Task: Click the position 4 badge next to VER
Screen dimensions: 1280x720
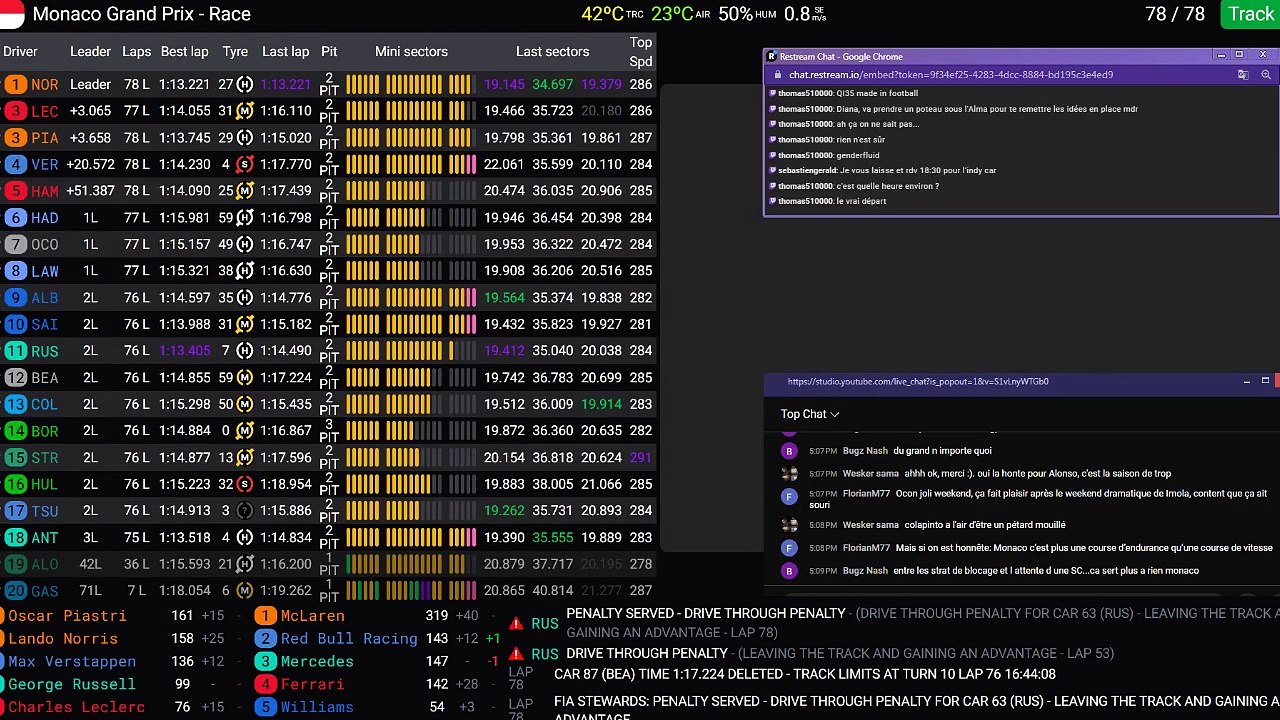Action: tap(15, 164)
